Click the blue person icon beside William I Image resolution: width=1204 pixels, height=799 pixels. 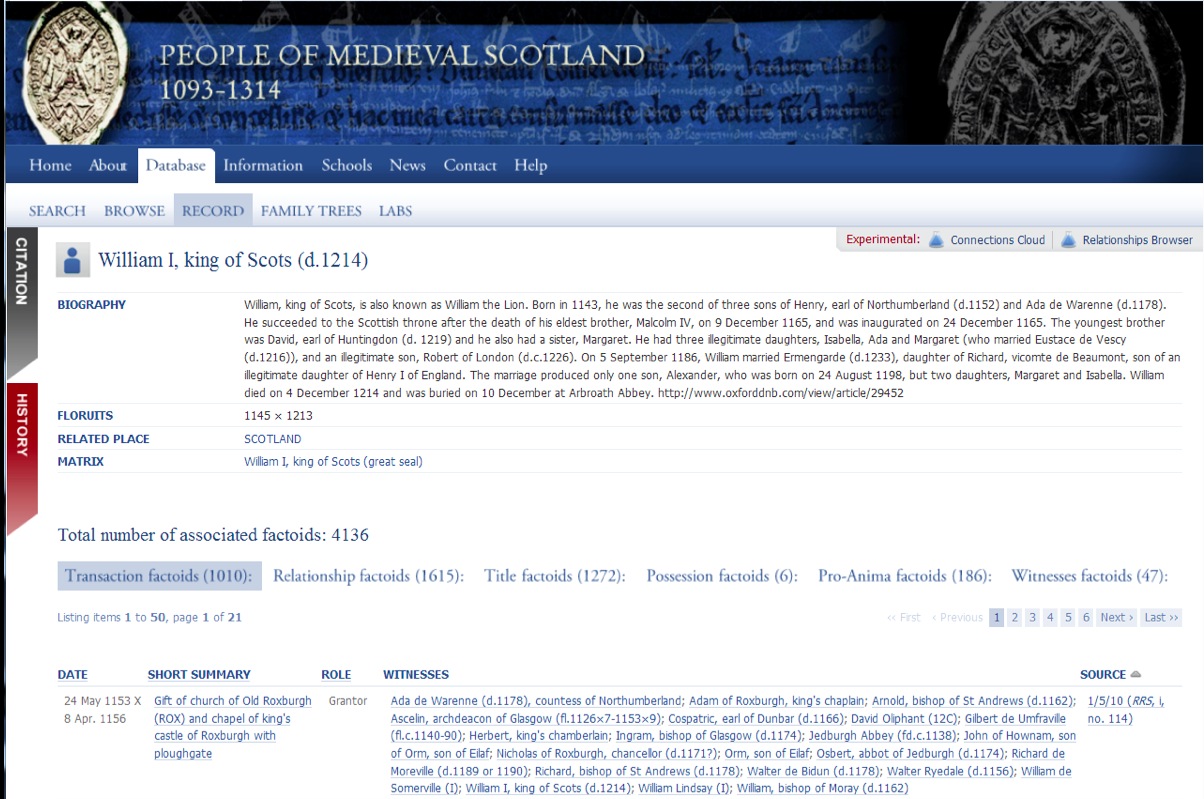[x=72, y=260]
